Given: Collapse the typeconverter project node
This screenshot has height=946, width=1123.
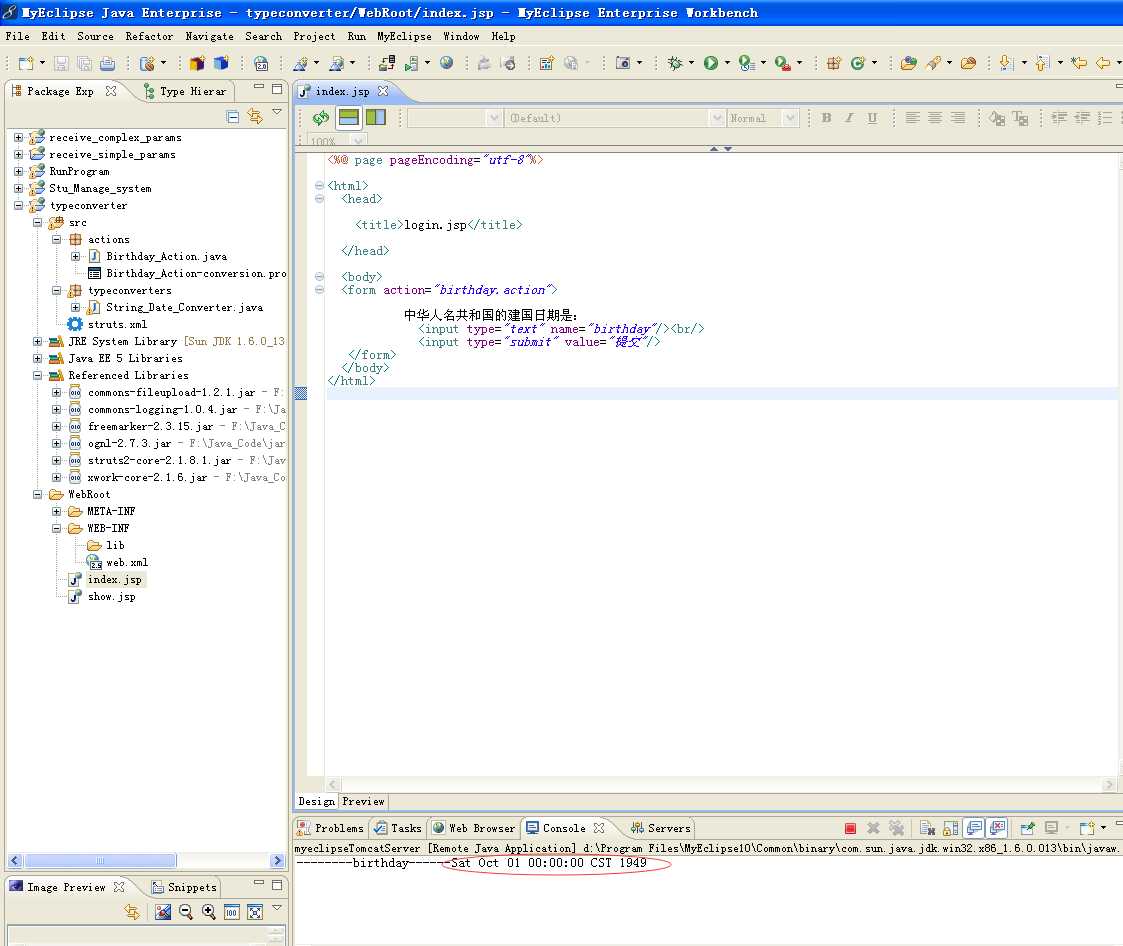Looking at the screenshot, I should pyautogui.click(x=19, y=206).
